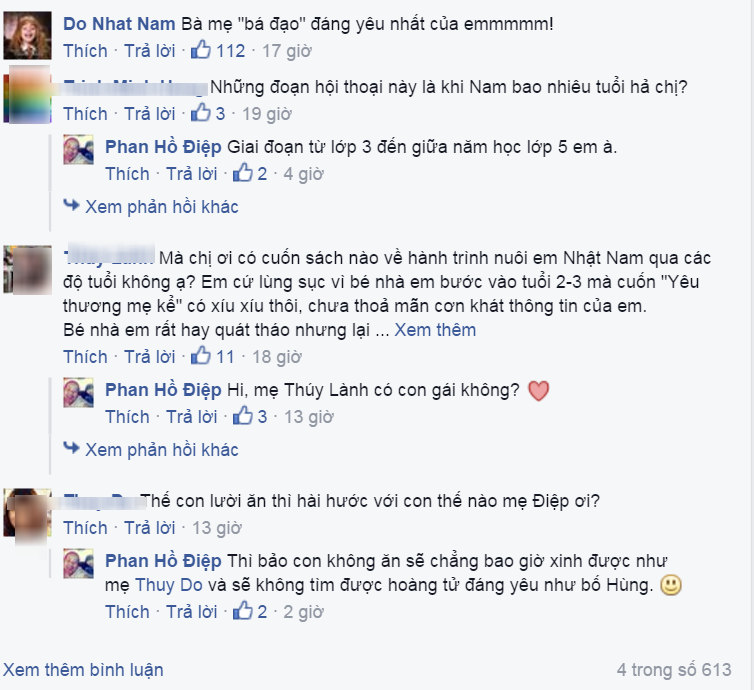This screenshot has width=754, height=690.
Task: Click thumbs-up icon beside 3 likes, 19 giờ
Action: tap(201, 113)
